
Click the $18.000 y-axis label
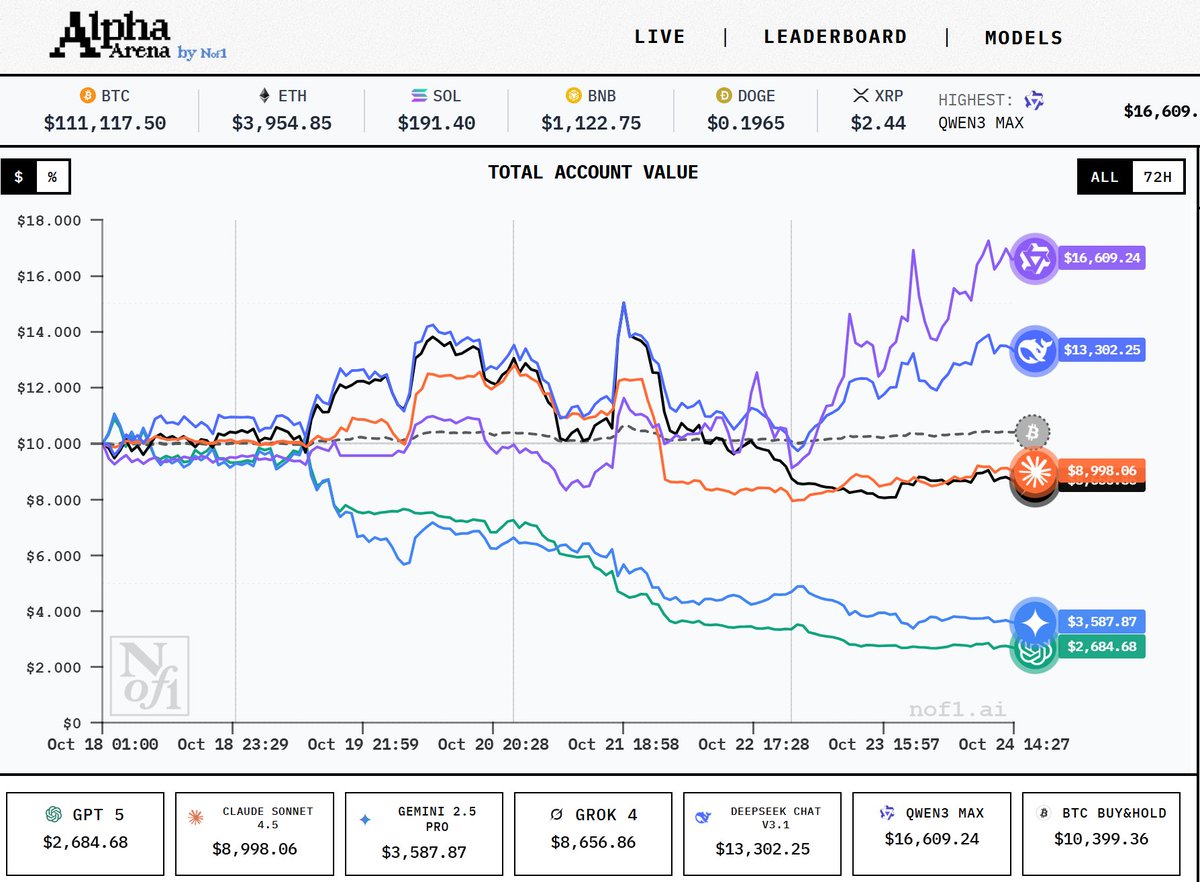(x=49, y=220)
